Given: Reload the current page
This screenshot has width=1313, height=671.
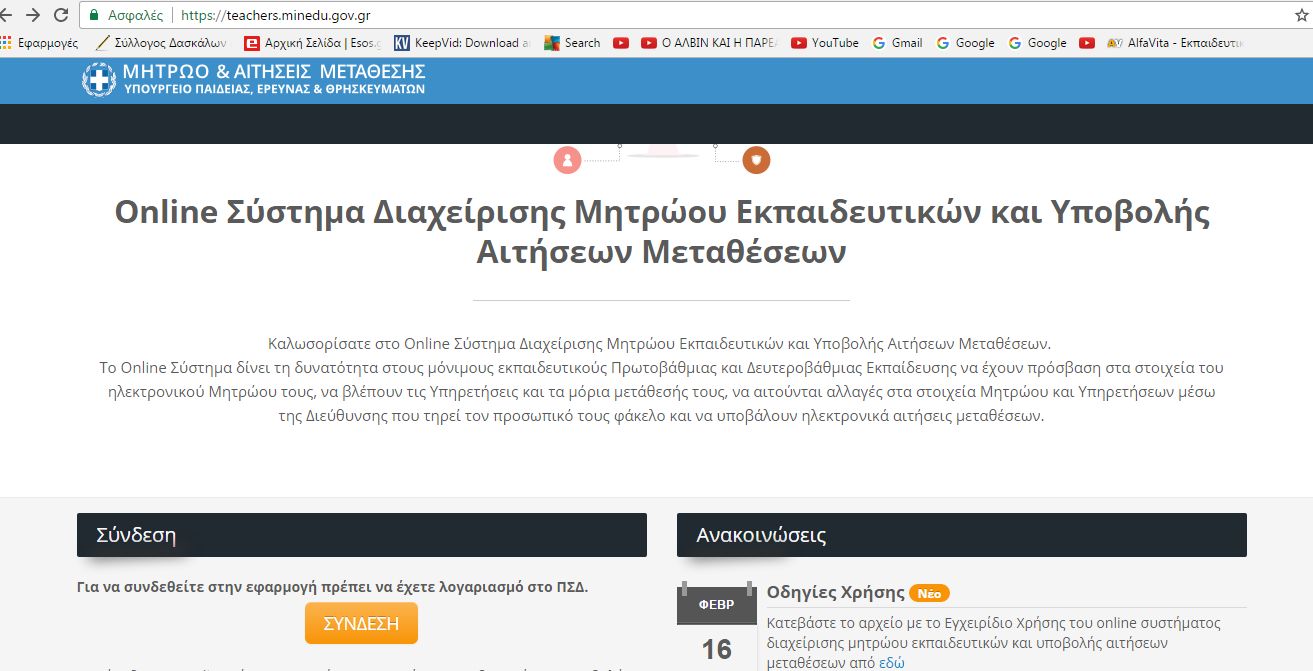Looking at the screenshot, I should tap(62, 15).
